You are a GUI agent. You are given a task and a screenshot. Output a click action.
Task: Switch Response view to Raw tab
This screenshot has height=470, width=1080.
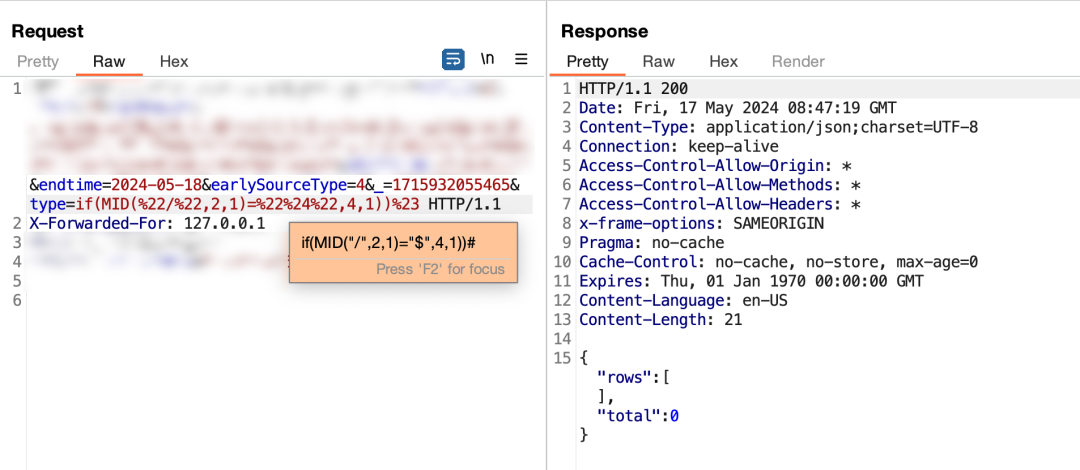[658, 61]
